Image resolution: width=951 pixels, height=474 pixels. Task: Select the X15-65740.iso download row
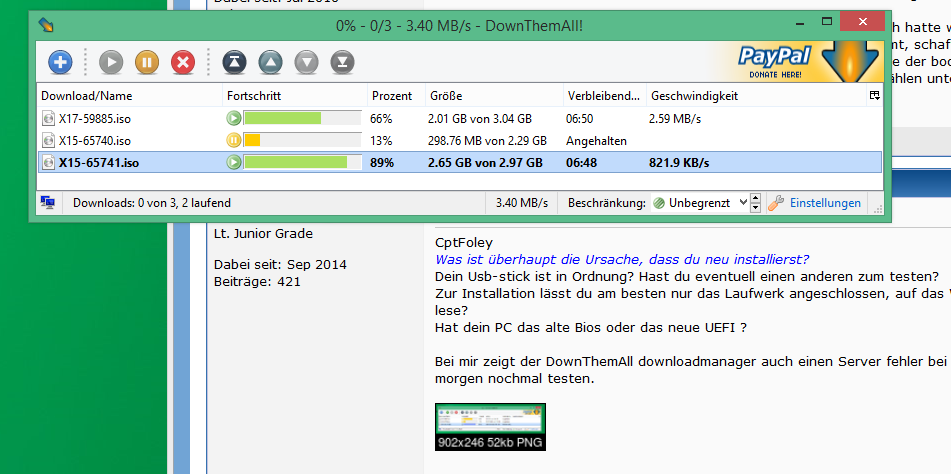[x=460, y=141]
